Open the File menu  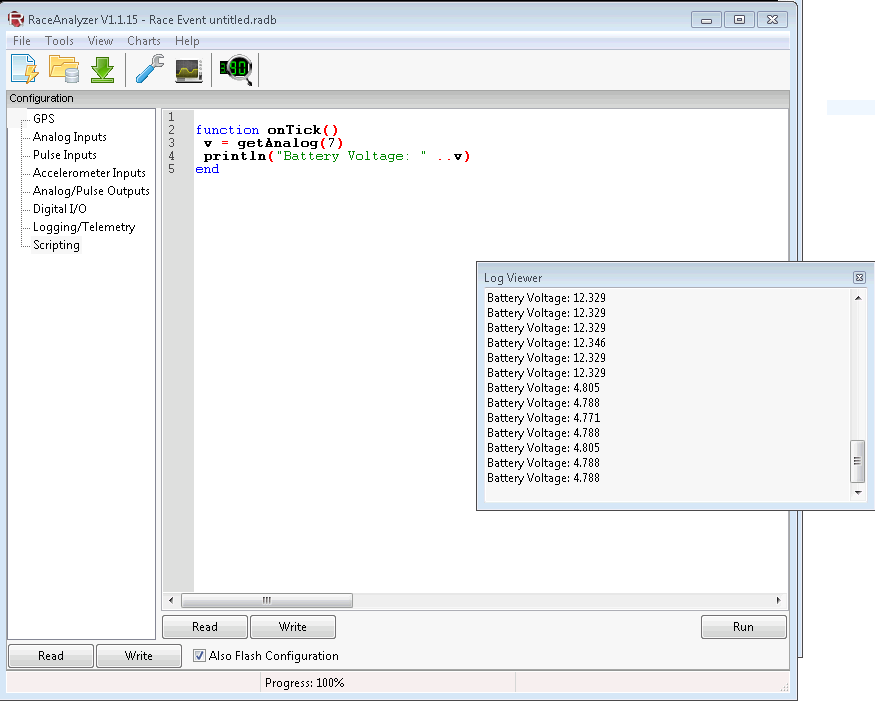pos(22,41)
